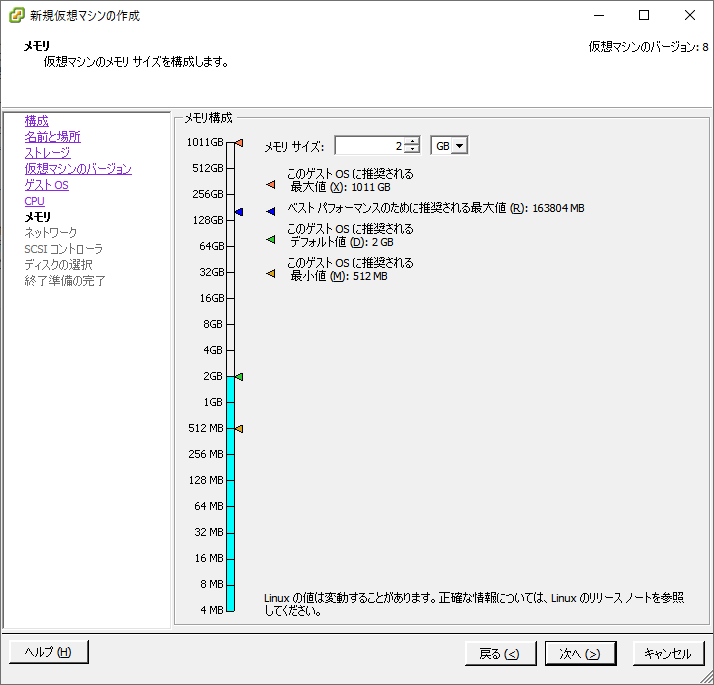Image resolution: width=714 pixels, height=685 pixels.
Task: Click the ヘルプ (H) button
Action: 48,652
